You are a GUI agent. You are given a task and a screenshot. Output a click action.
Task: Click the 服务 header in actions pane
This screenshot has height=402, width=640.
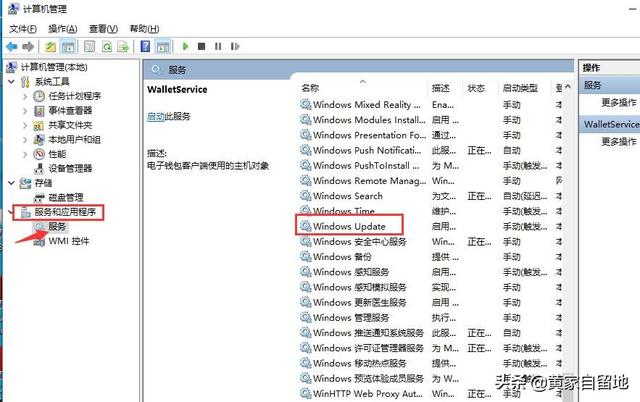click(x=609, y=85)
